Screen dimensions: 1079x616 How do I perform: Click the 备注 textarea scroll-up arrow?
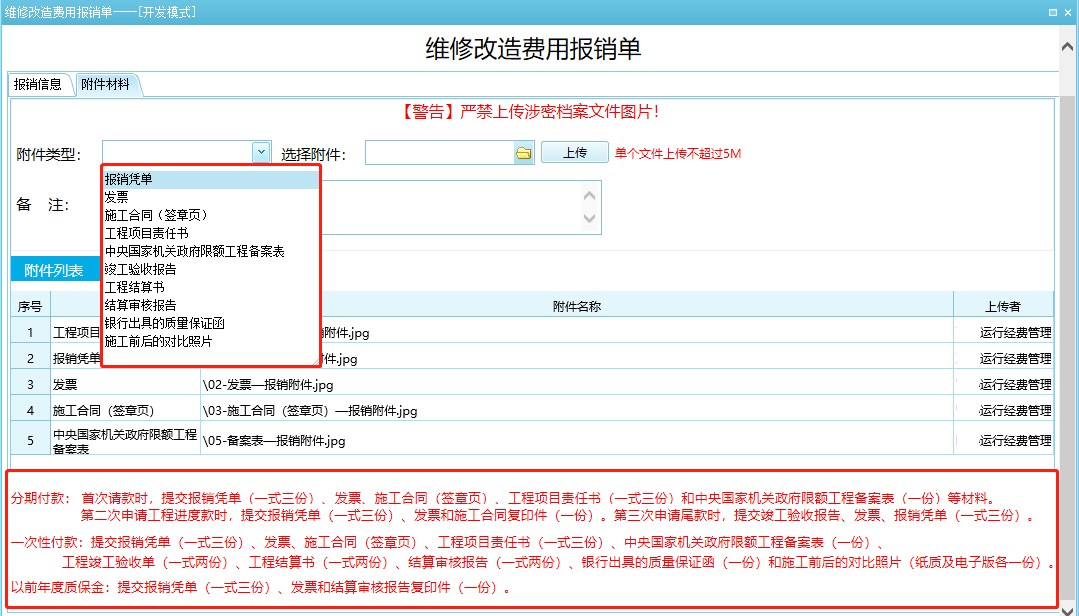click(x=590, y=195)
